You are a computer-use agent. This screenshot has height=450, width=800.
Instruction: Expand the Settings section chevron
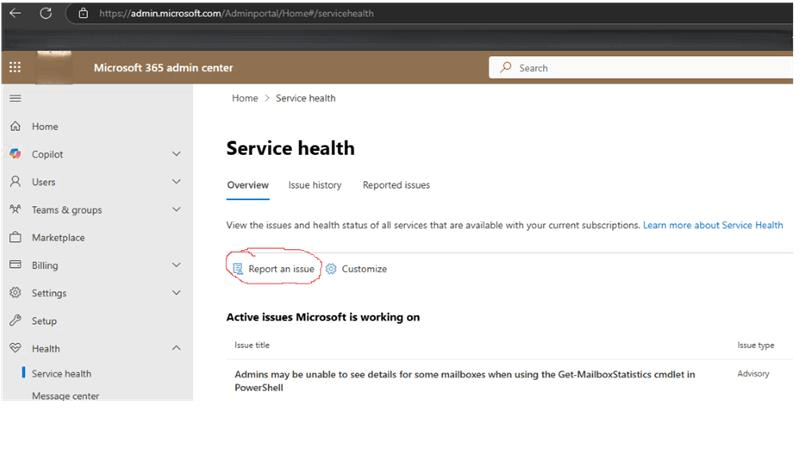[176, 292]
